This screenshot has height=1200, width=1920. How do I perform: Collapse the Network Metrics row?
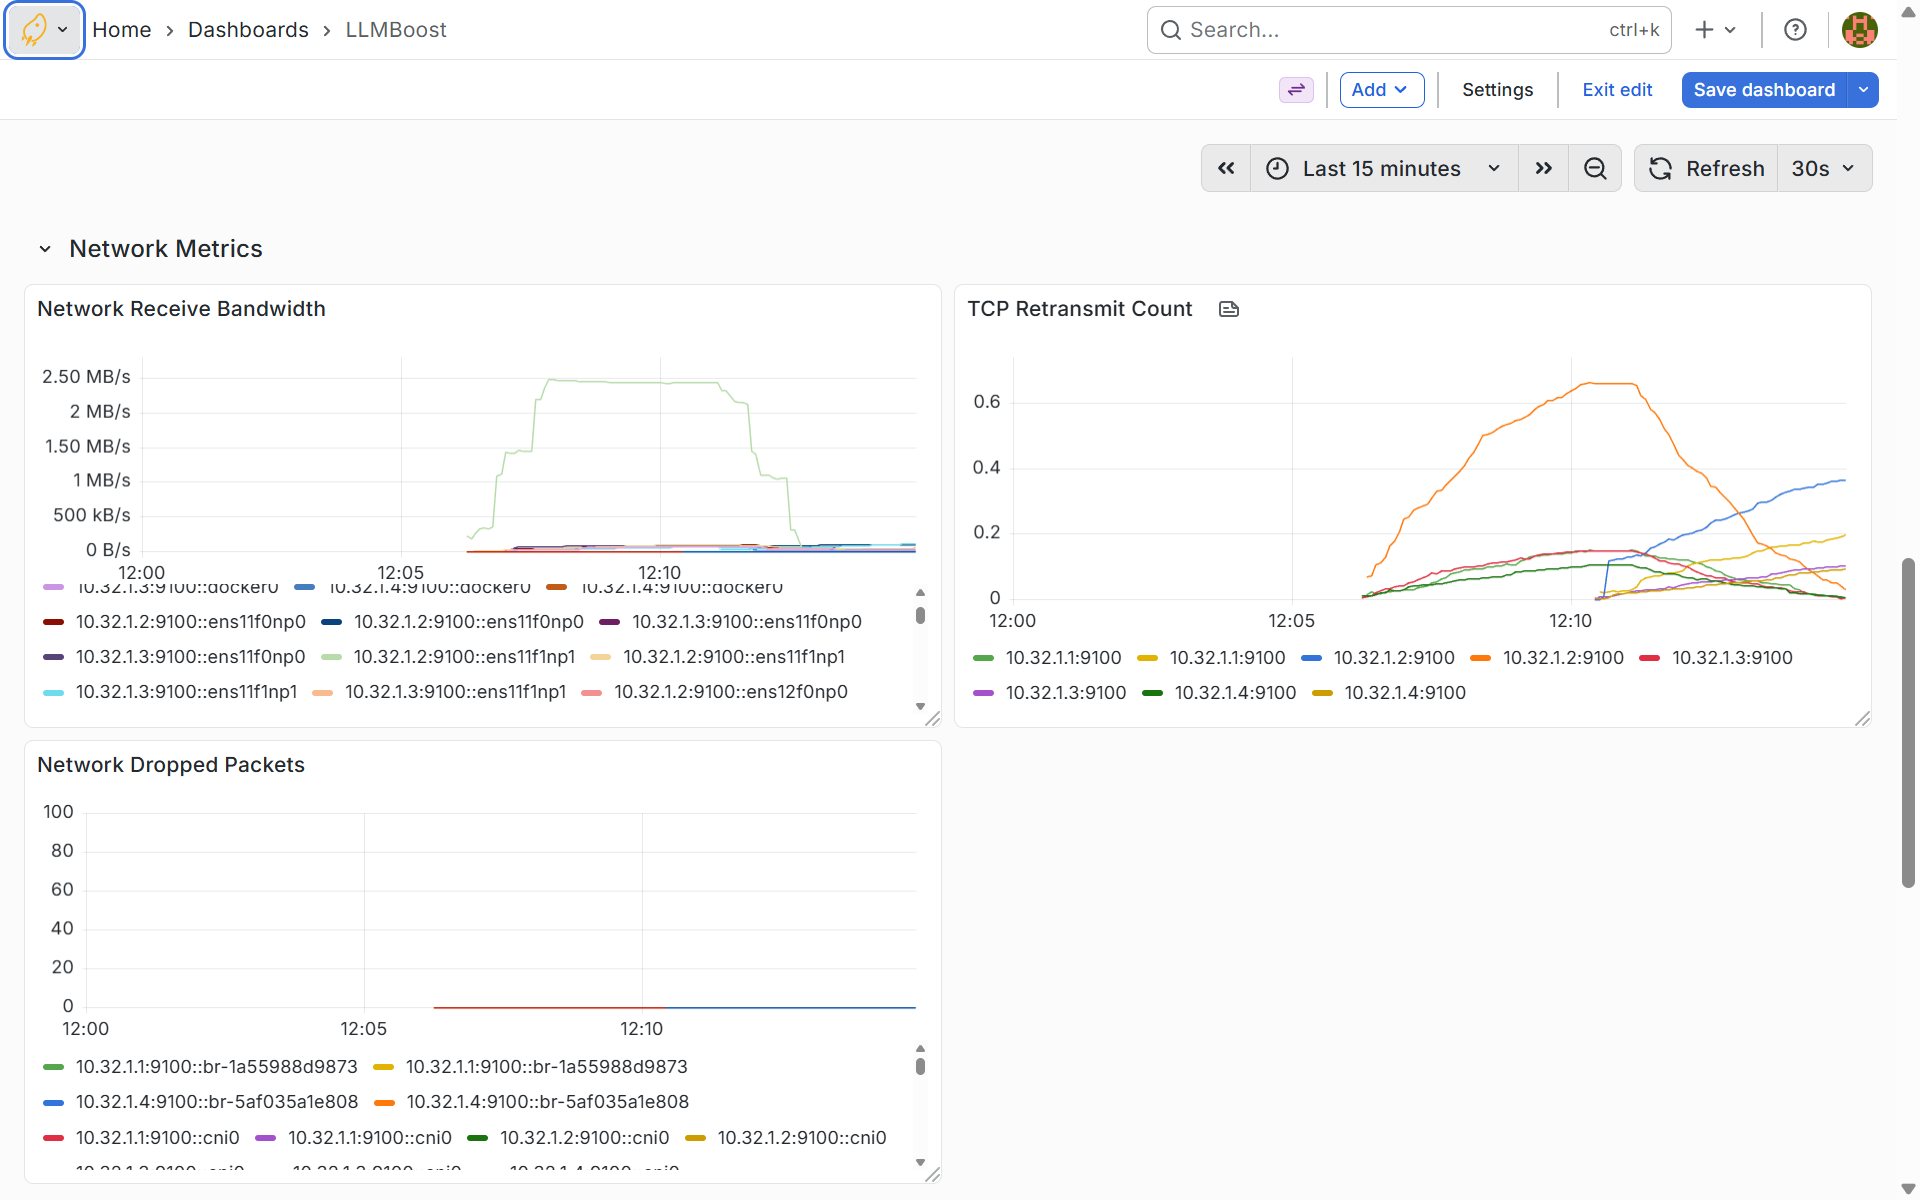[45, 248]
